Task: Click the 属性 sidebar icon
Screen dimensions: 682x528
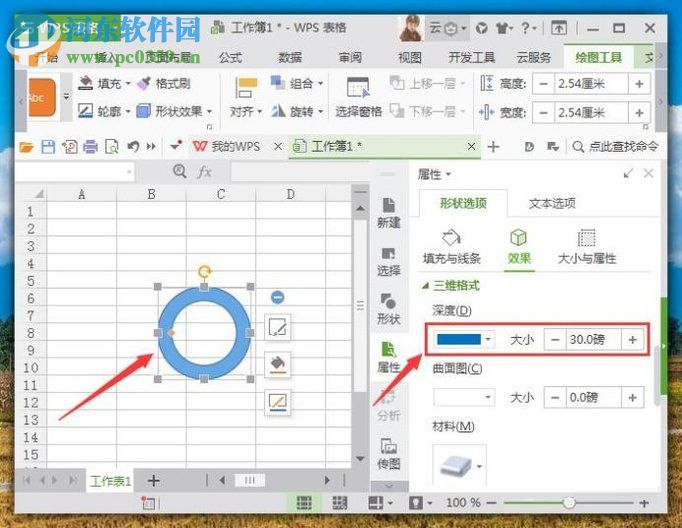Action: [x=388, y=358]
